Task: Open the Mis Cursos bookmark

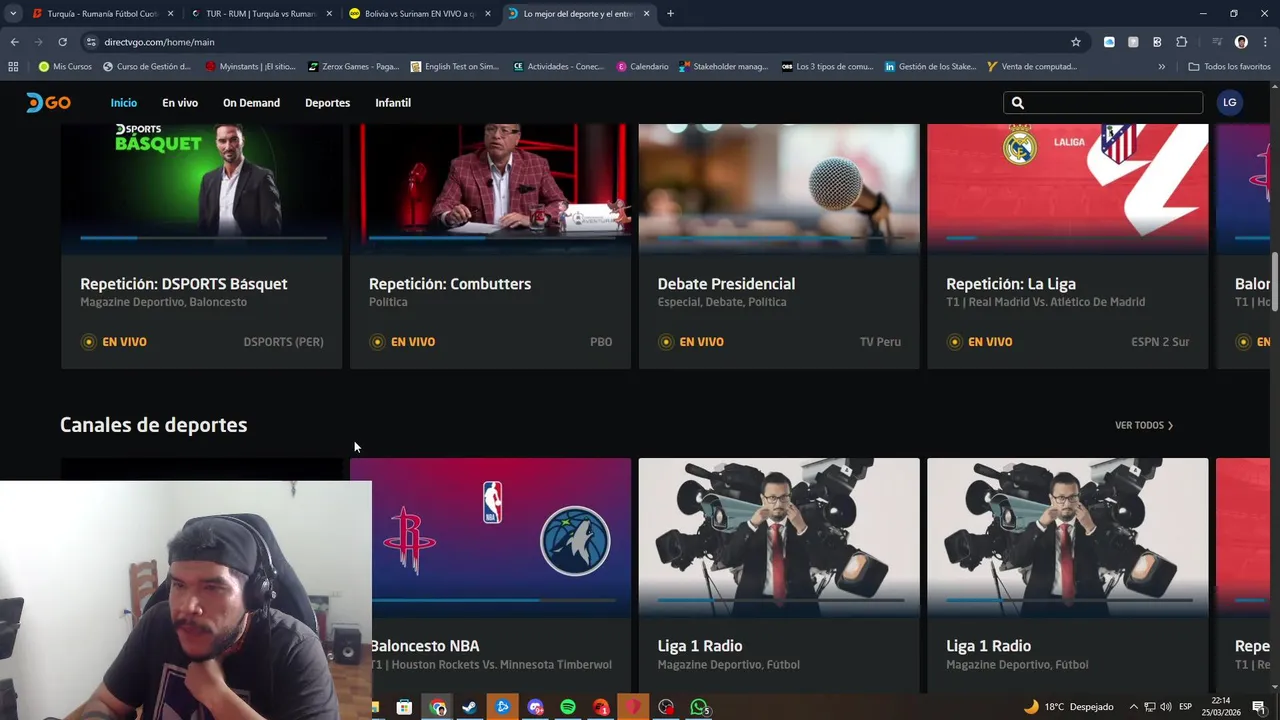Action: pos(65,67)
